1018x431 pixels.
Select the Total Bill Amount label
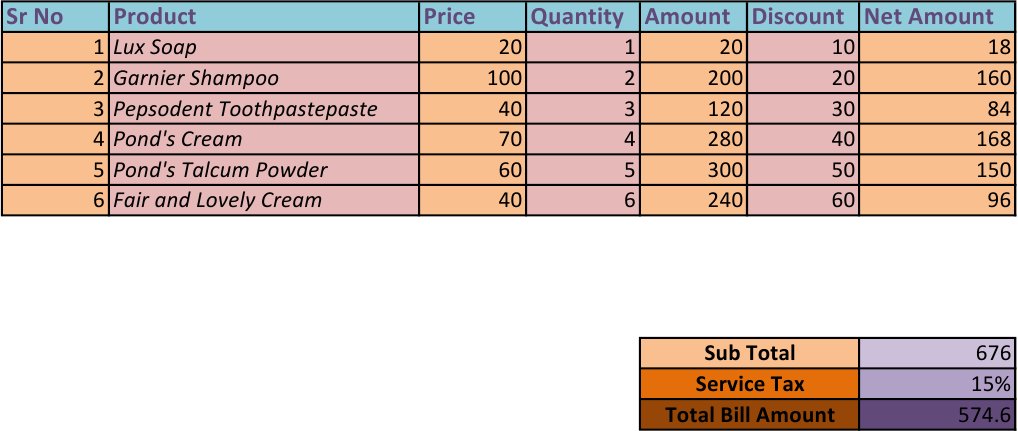tap(749, 415)
